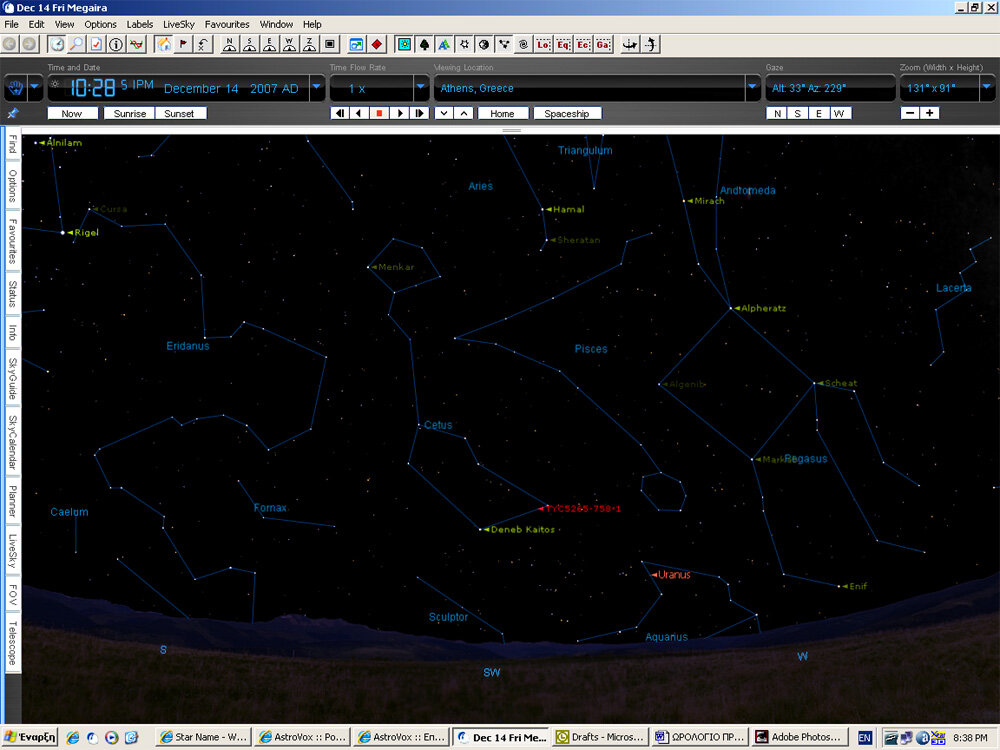Click the Spaceship button

(567, 113)
